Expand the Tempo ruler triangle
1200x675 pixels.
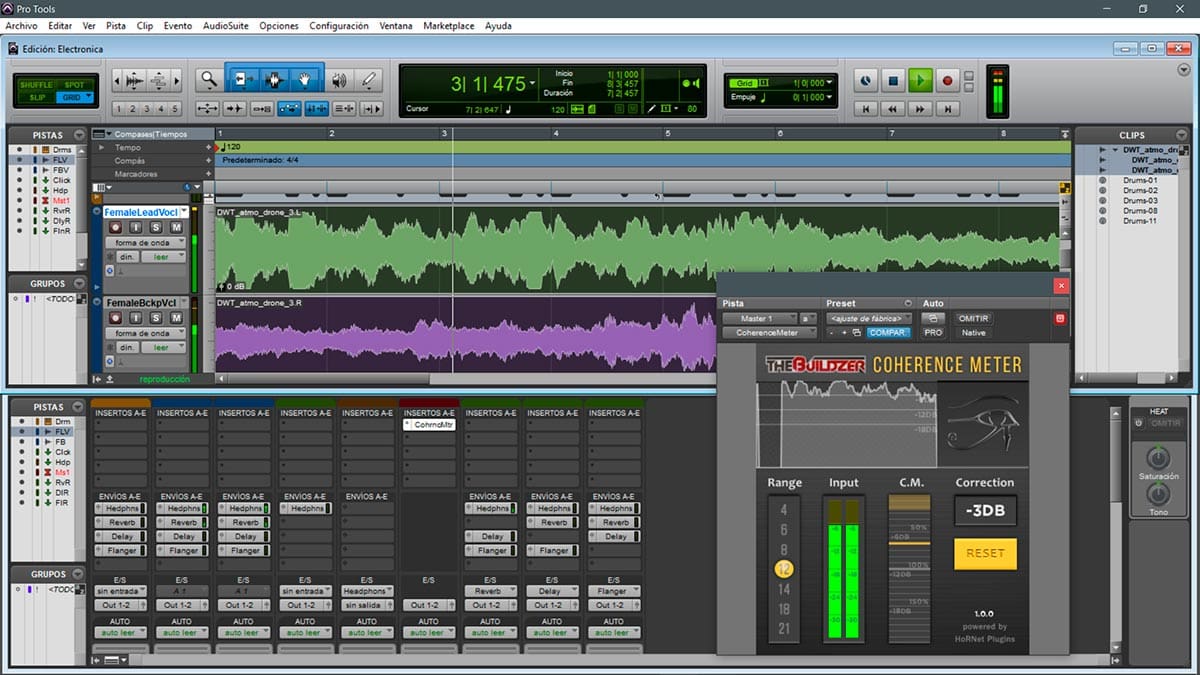pyautogui.click(x=101, y=147)
